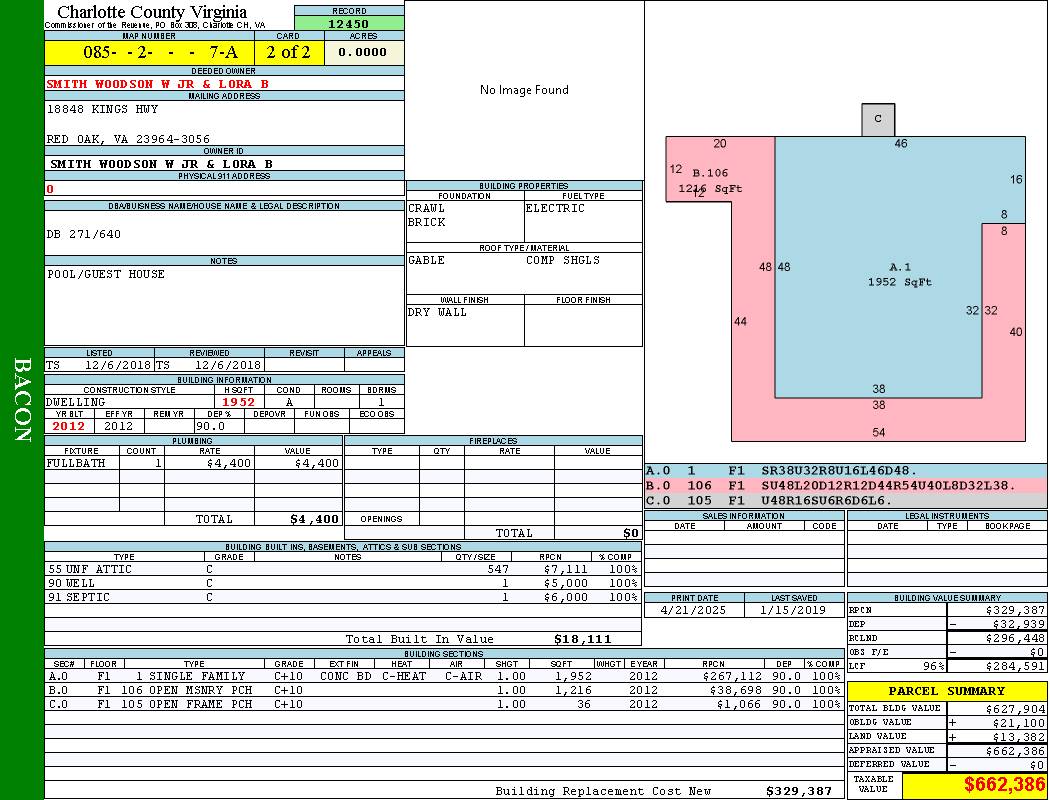Click the yellow Parcel Summary header
Image resolution: width=1050 pixels, height=800 pixels.
946,691
